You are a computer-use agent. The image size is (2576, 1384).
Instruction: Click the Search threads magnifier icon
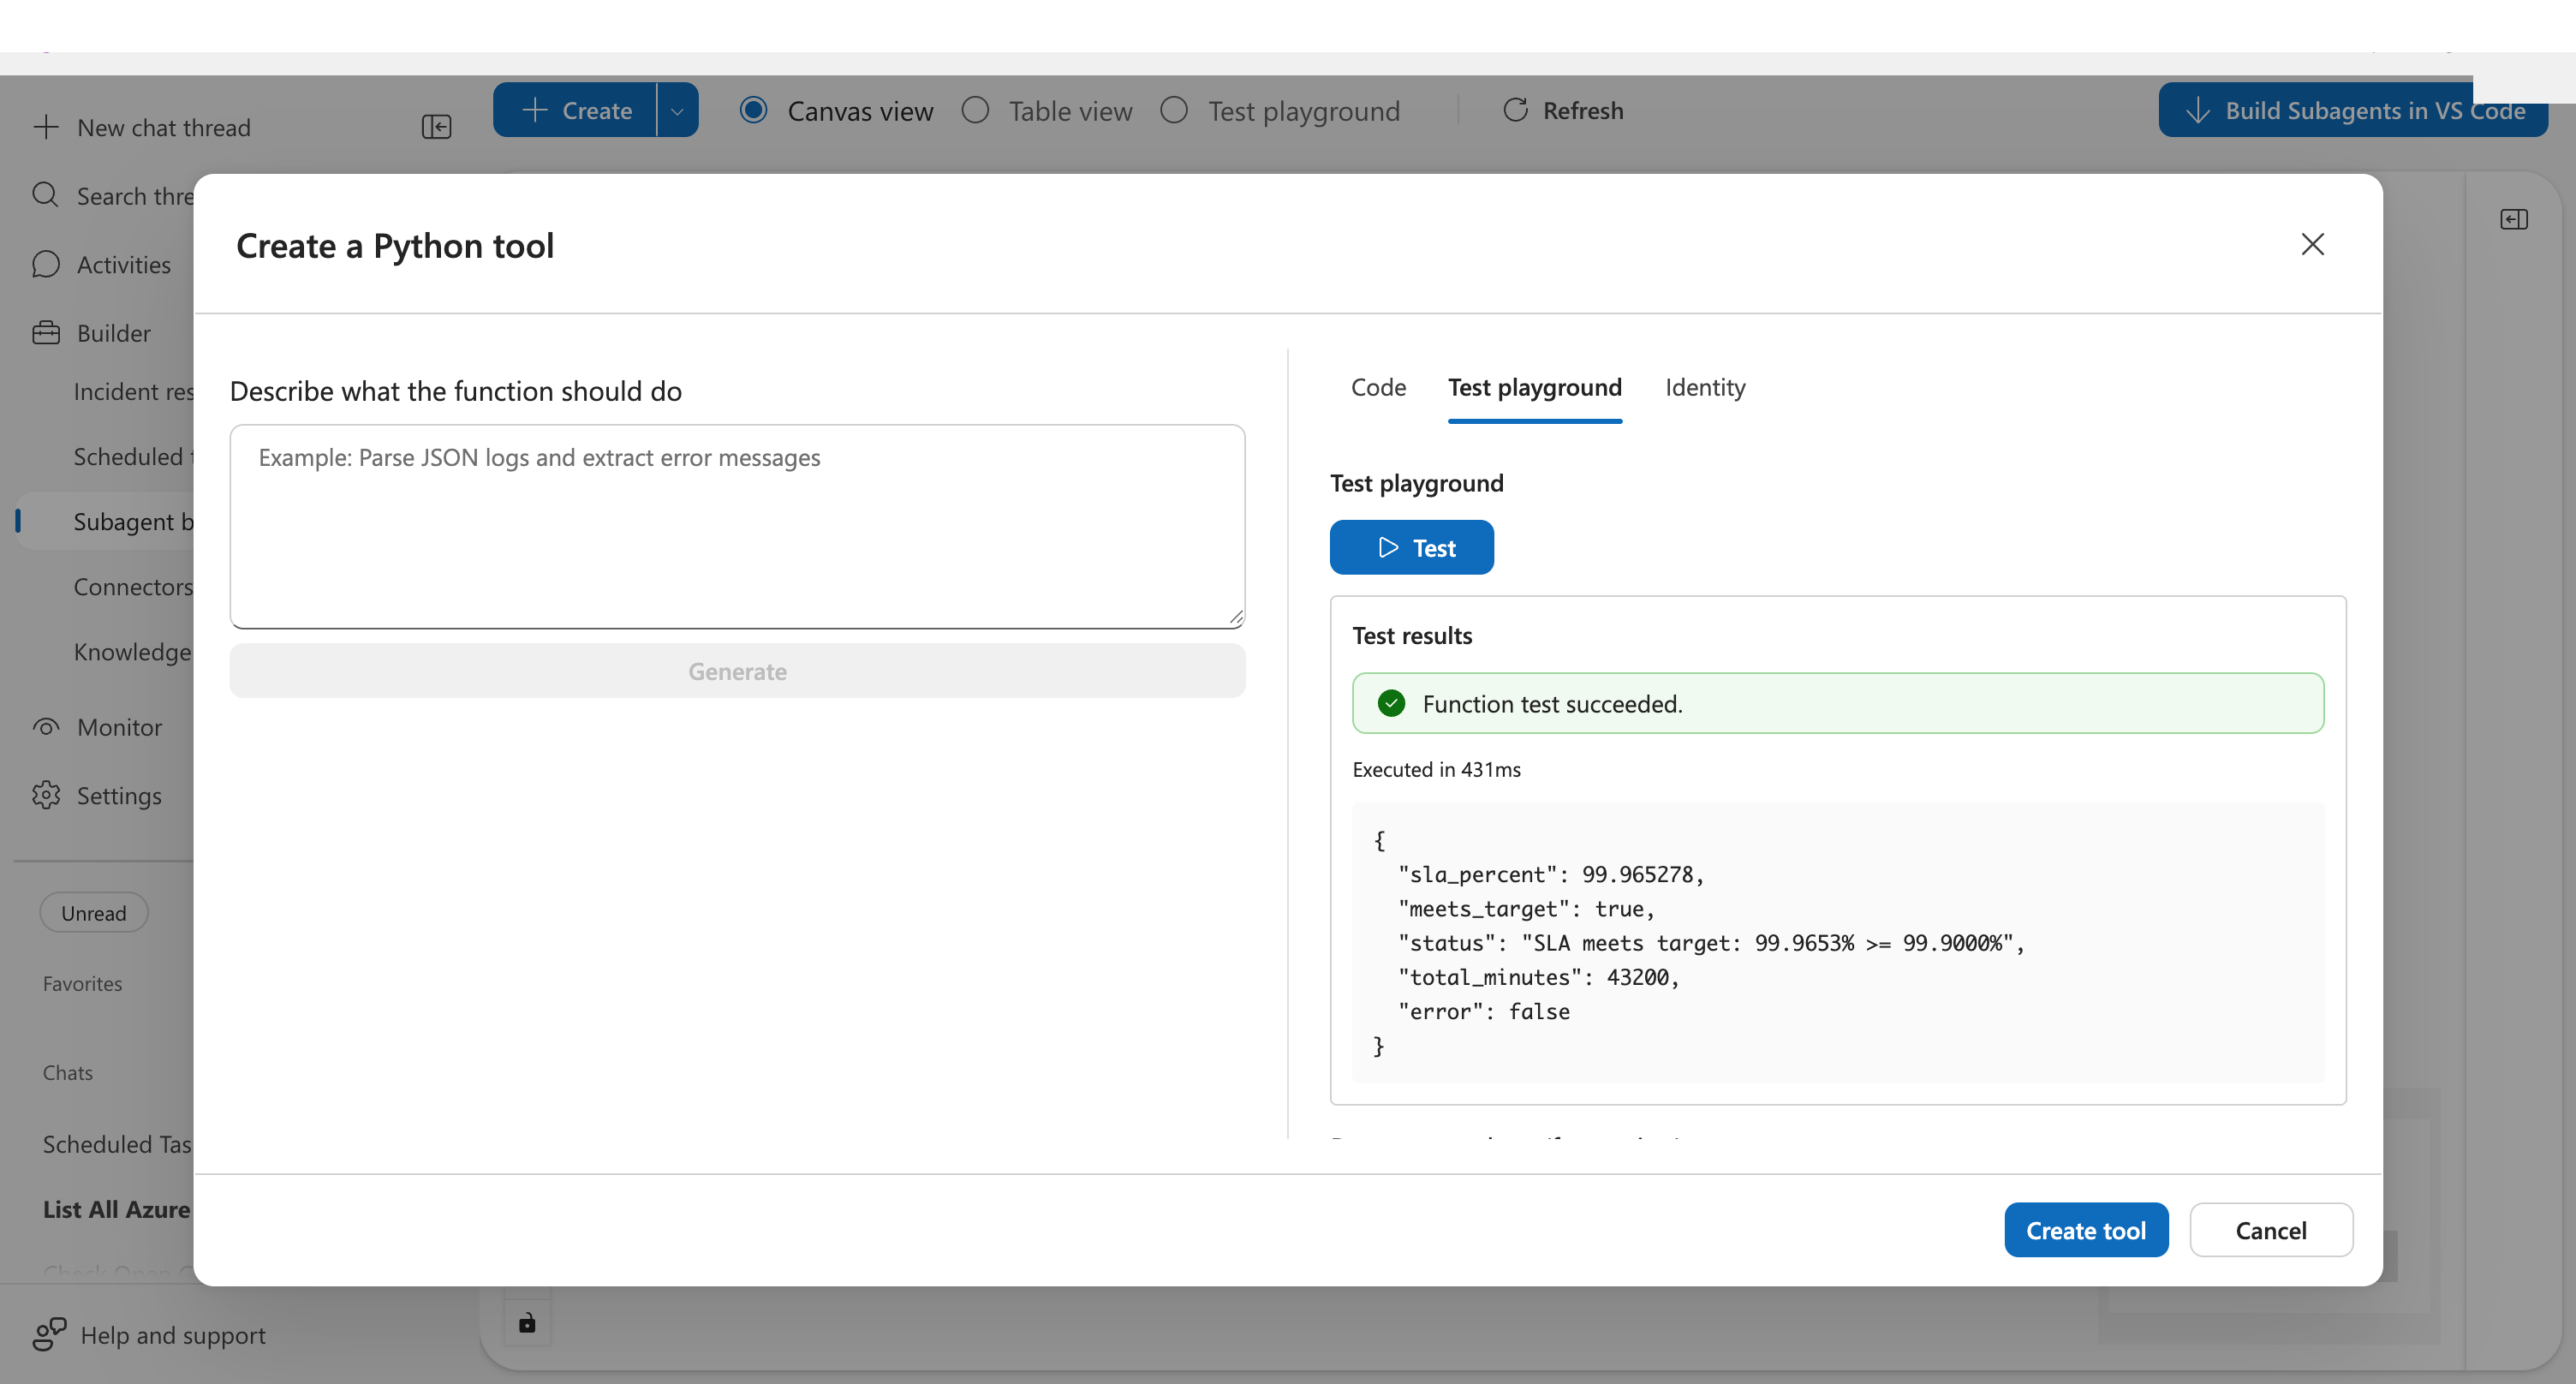(46, 195)
